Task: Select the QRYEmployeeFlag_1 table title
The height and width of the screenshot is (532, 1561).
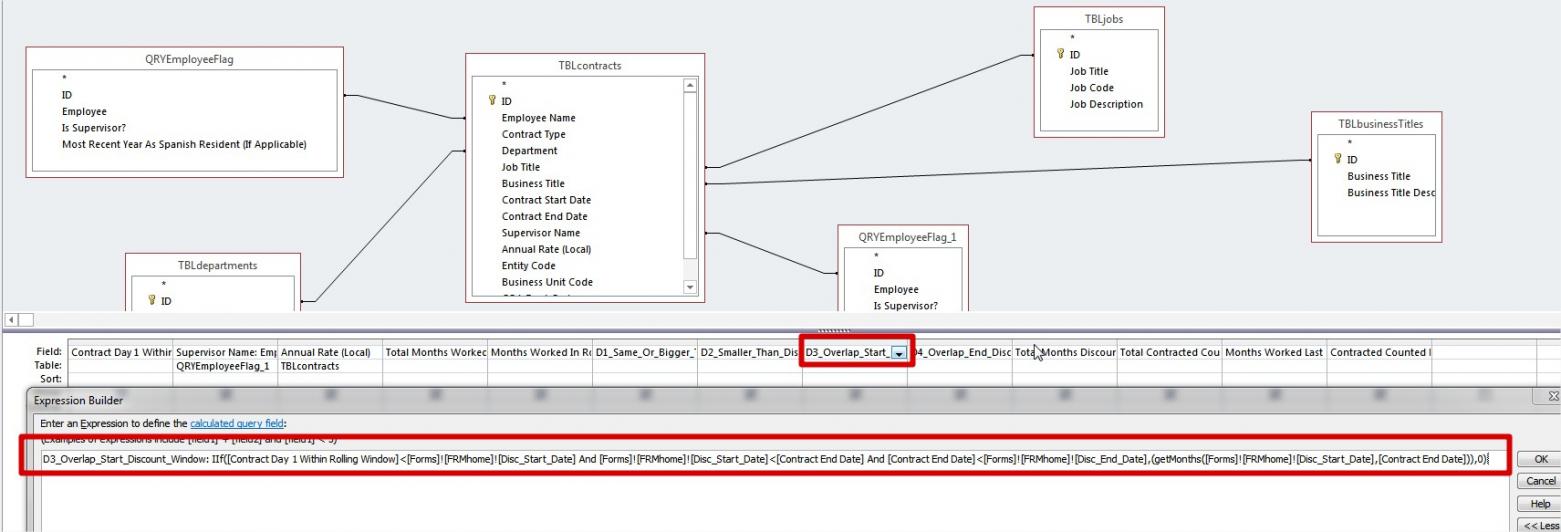Action: point(906,237)
